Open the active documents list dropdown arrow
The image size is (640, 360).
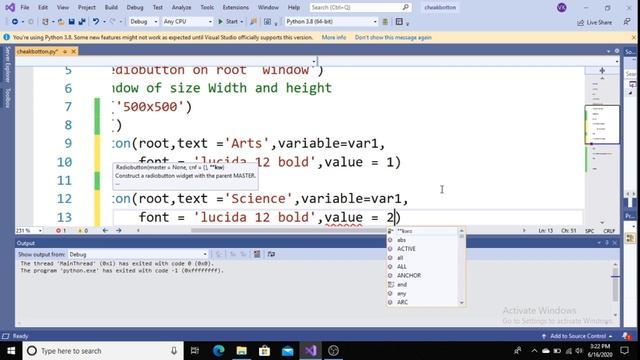click(x=609, y=51)
